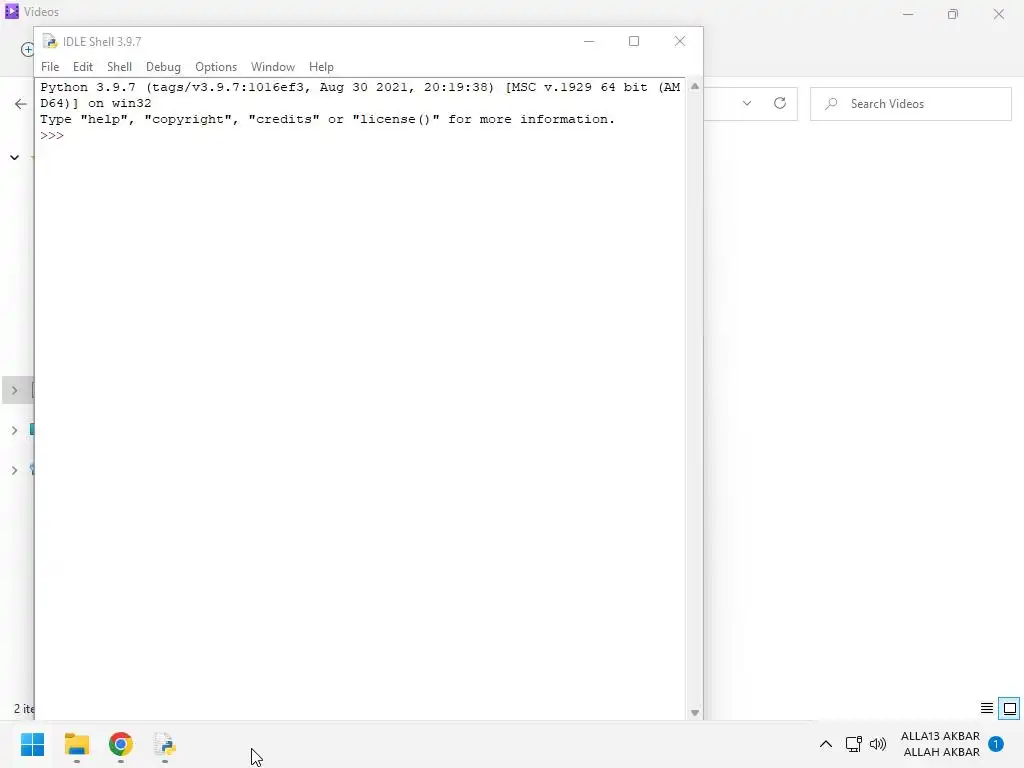Screen dimensions: 1024x768
Task: Open the Edit menu in IDLE Shell
Action: (82, 67)
